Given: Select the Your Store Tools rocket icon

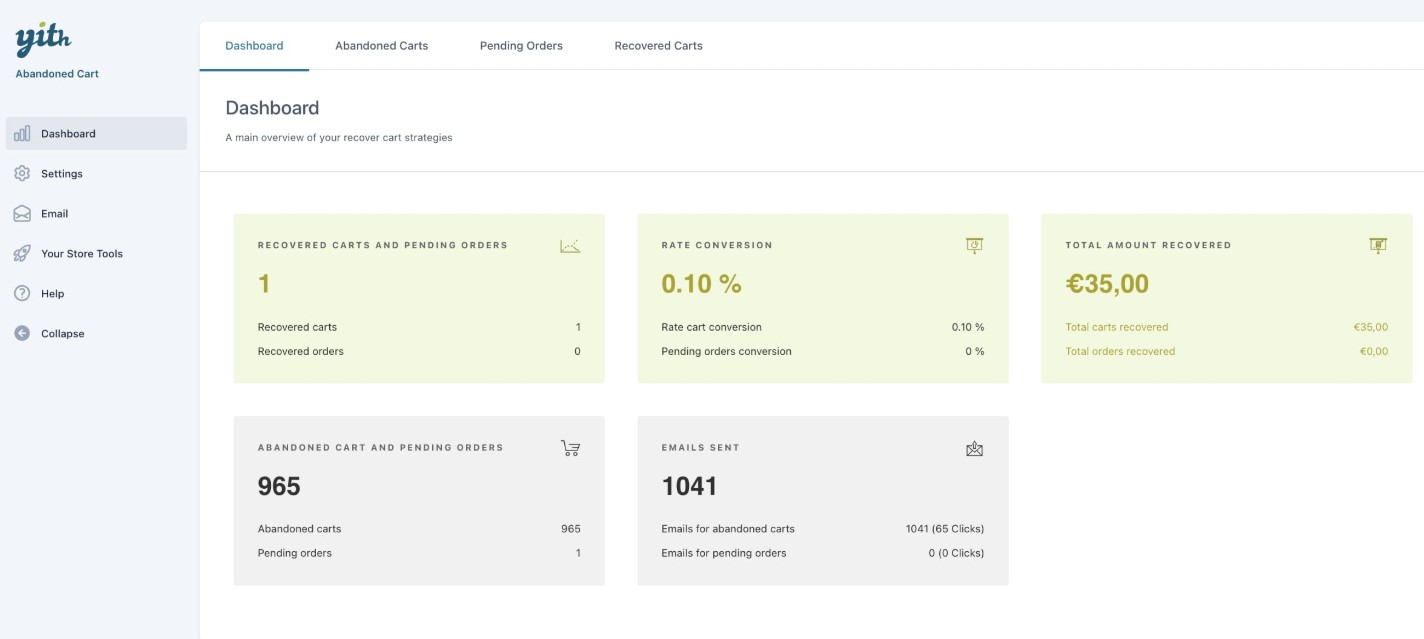Looking at the screenshot, I should [21, 253].
